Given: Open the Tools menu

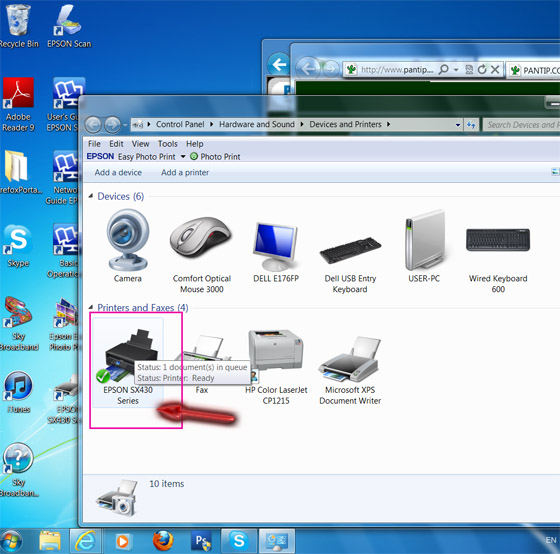Looking at the screenshot, I should pyautogui.click(x=168, y=144).
